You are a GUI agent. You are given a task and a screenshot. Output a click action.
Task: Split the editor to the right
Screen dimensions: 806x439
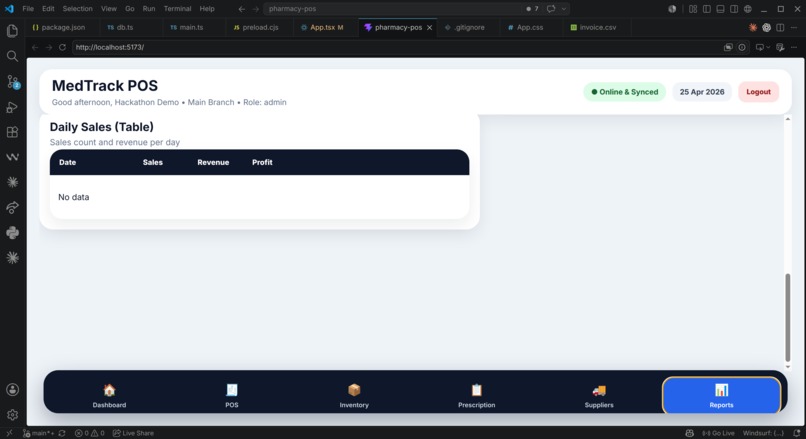780,28
